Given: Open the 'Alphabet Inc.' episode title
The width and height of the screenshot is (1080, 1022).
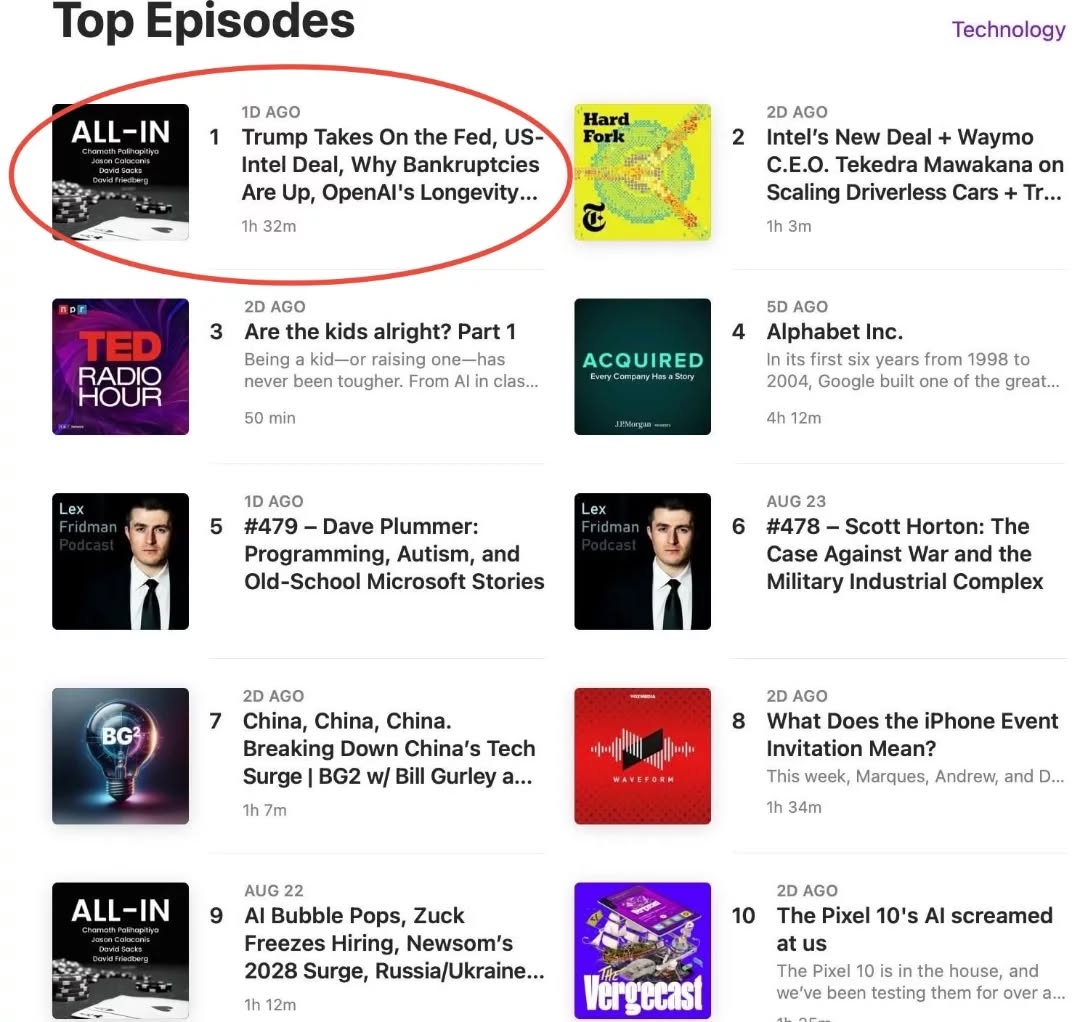Looking at the screenshot, I should coord(835,331).
